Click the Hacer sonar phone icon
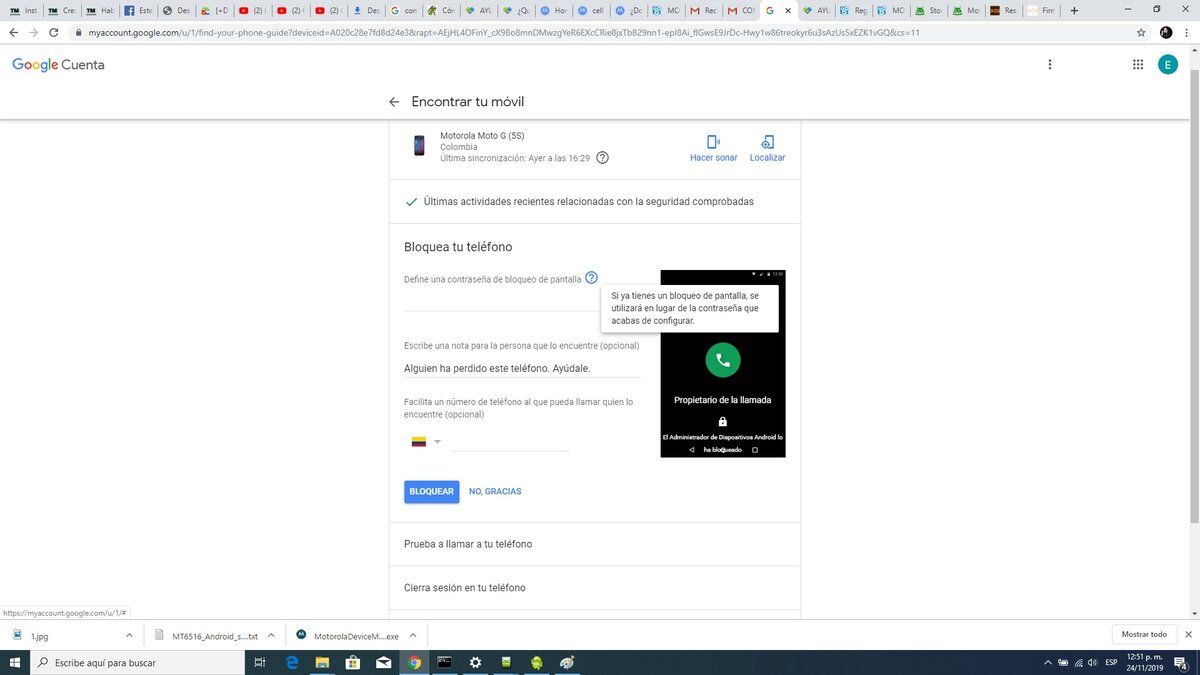Image resolution: width=1200 pixels, height=675 pixels. [713, 142]
